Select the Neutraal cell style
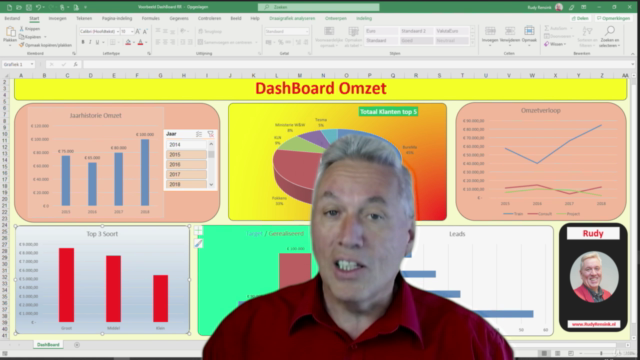Image resolution: width=640 pixels, height=360 pixels. [451, 41]
